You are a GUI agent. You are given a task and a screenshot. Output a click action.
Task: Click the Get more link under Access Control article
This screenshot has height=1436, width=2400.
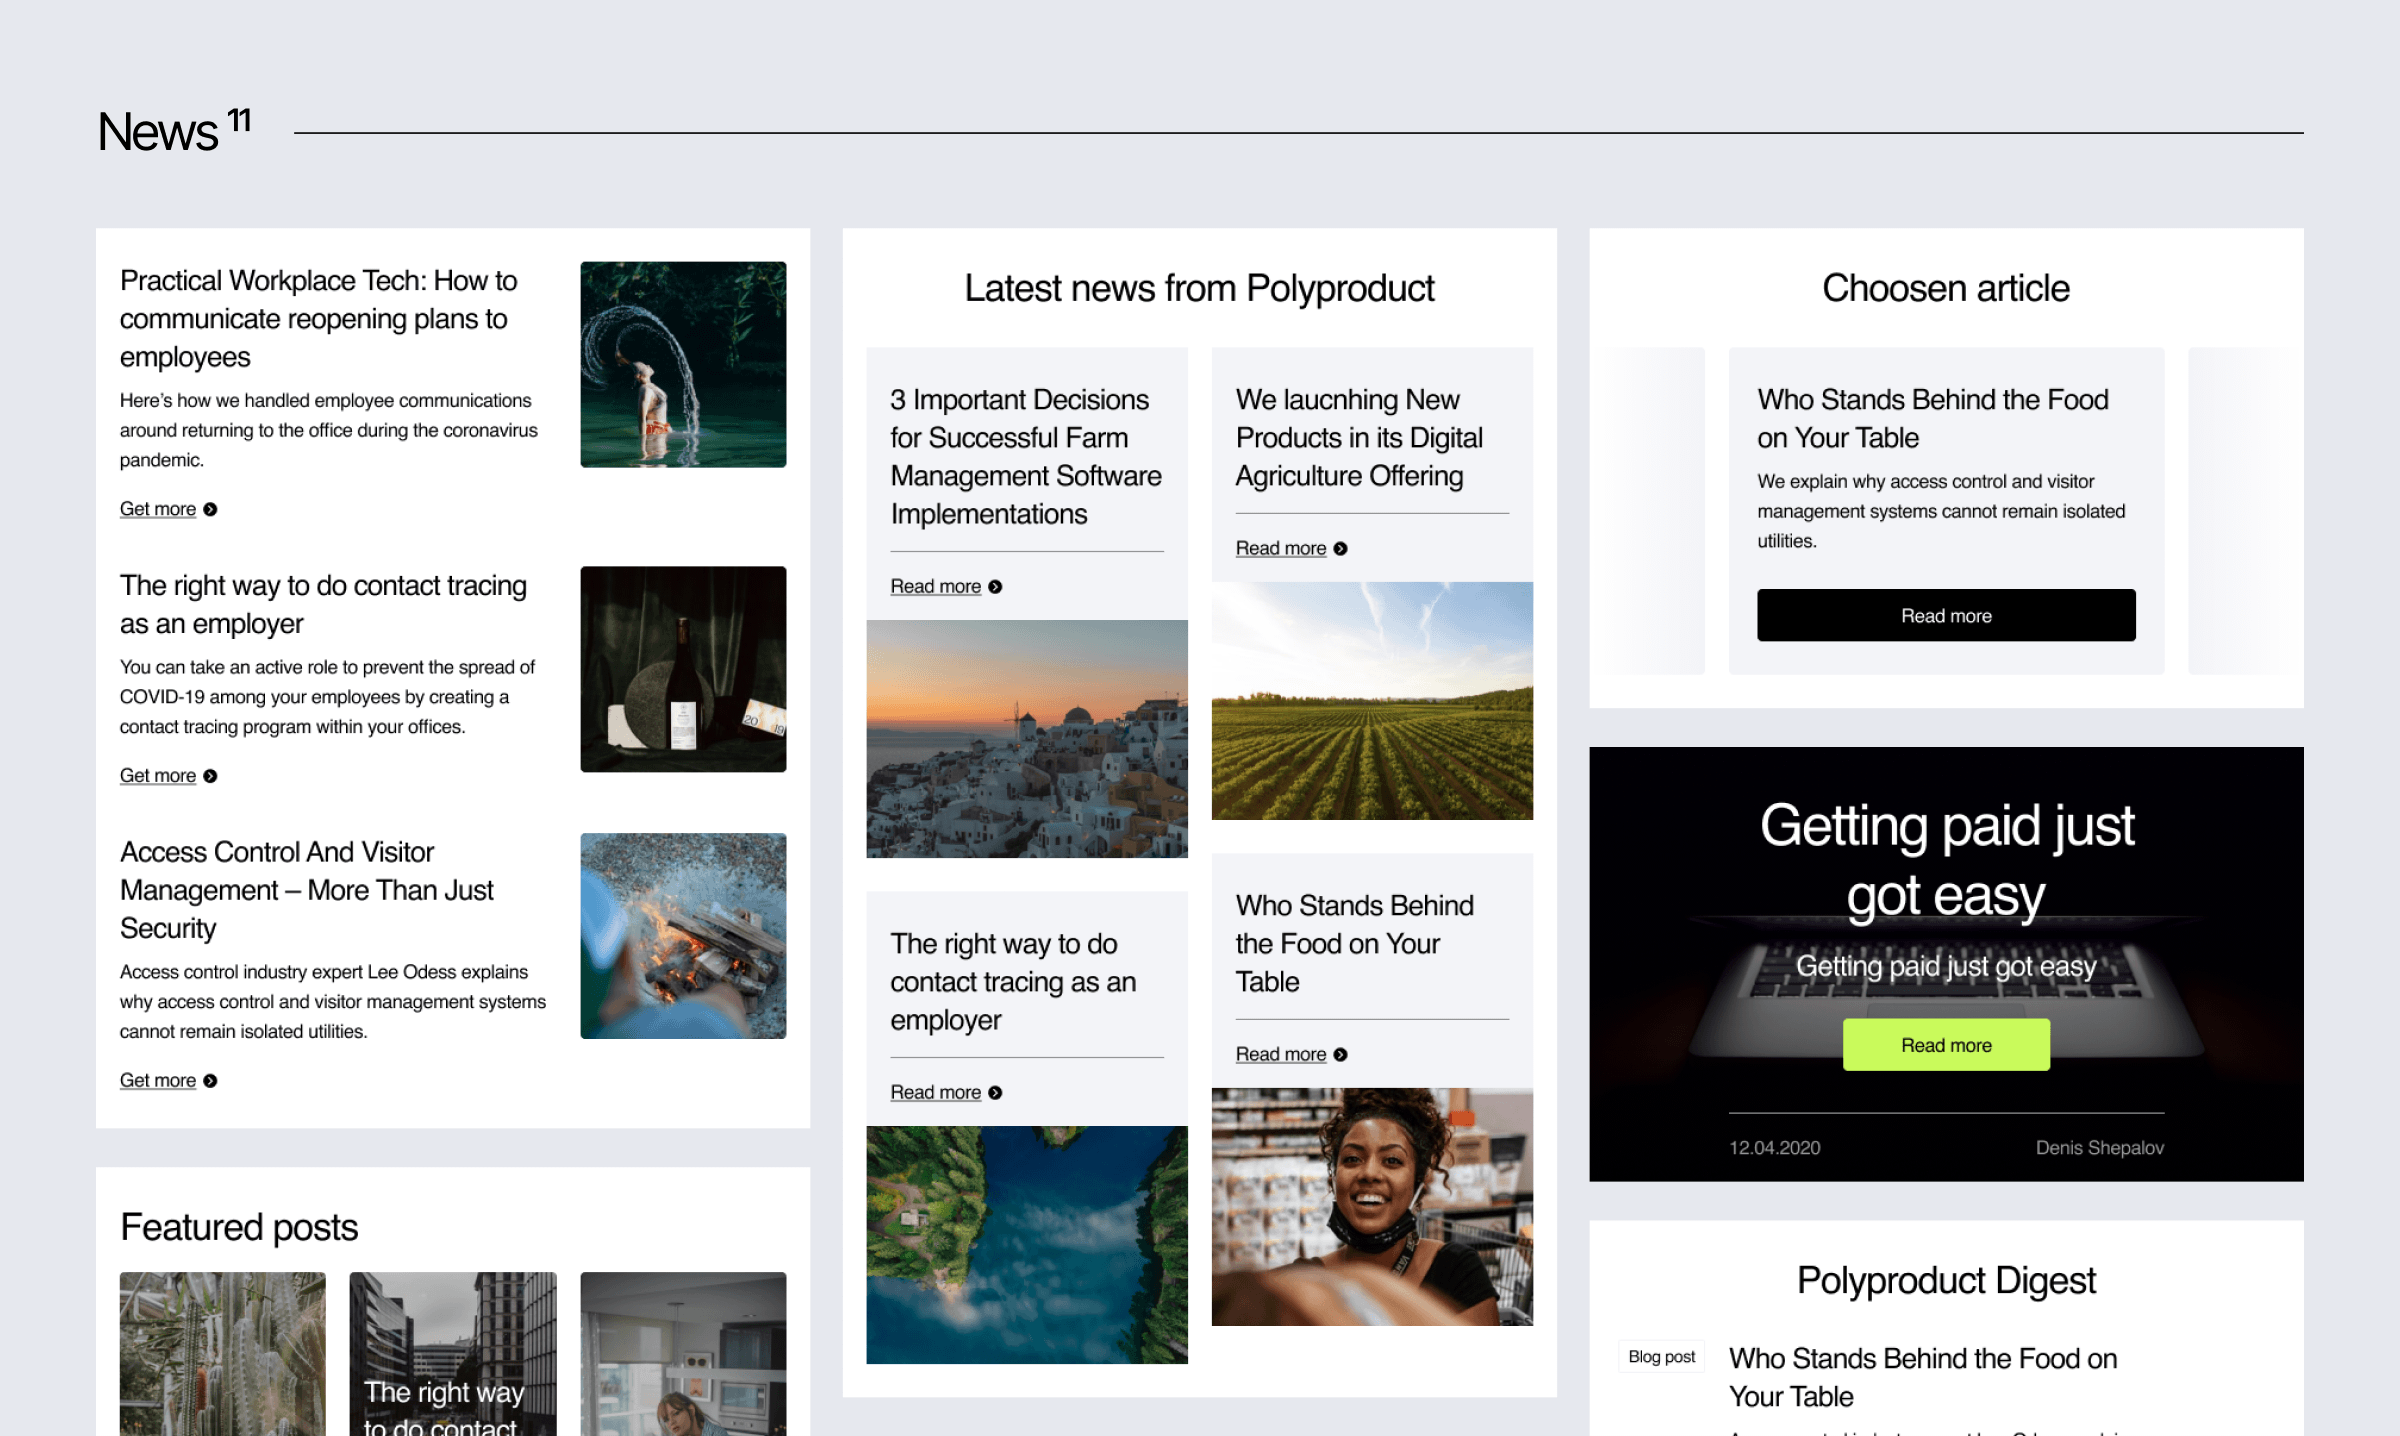coord(157,1080)
